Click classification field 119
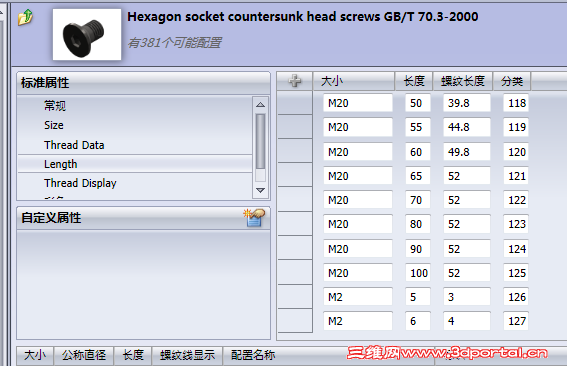This screenshot has height=366, width=567. [x=516, y=127]
